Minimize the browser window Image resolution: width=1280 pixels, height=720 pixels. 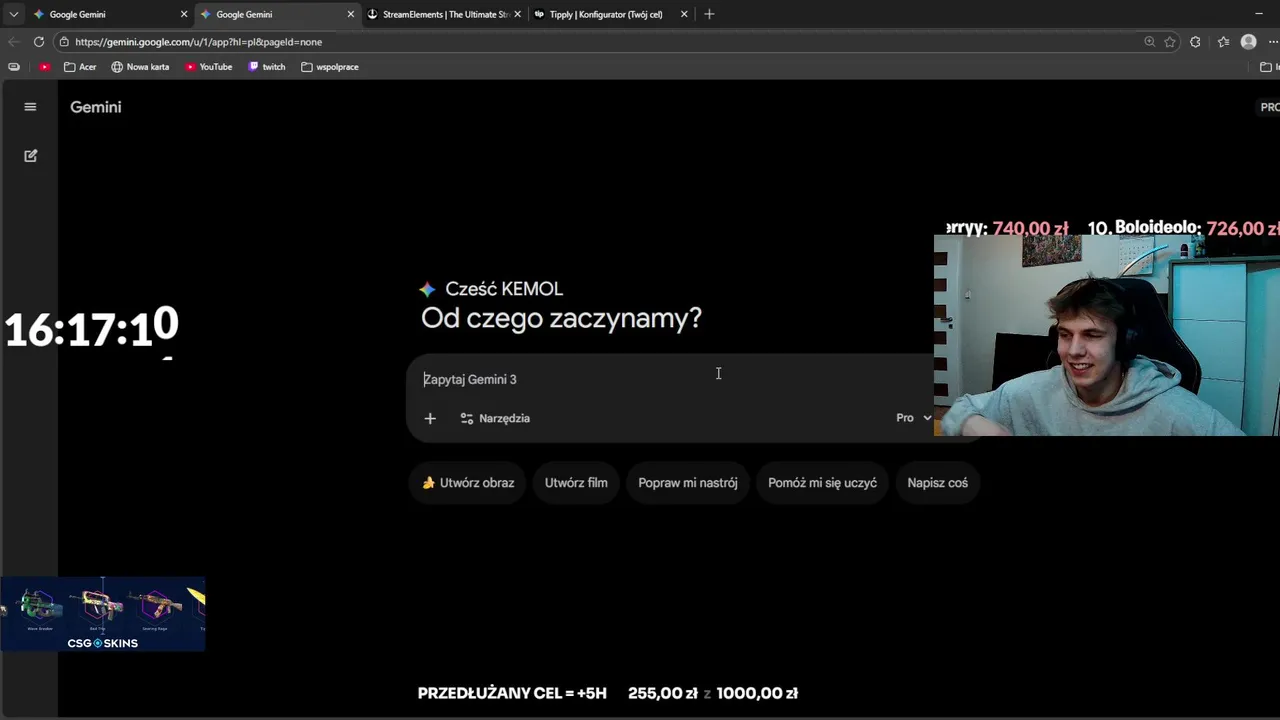click(1258, 14)
